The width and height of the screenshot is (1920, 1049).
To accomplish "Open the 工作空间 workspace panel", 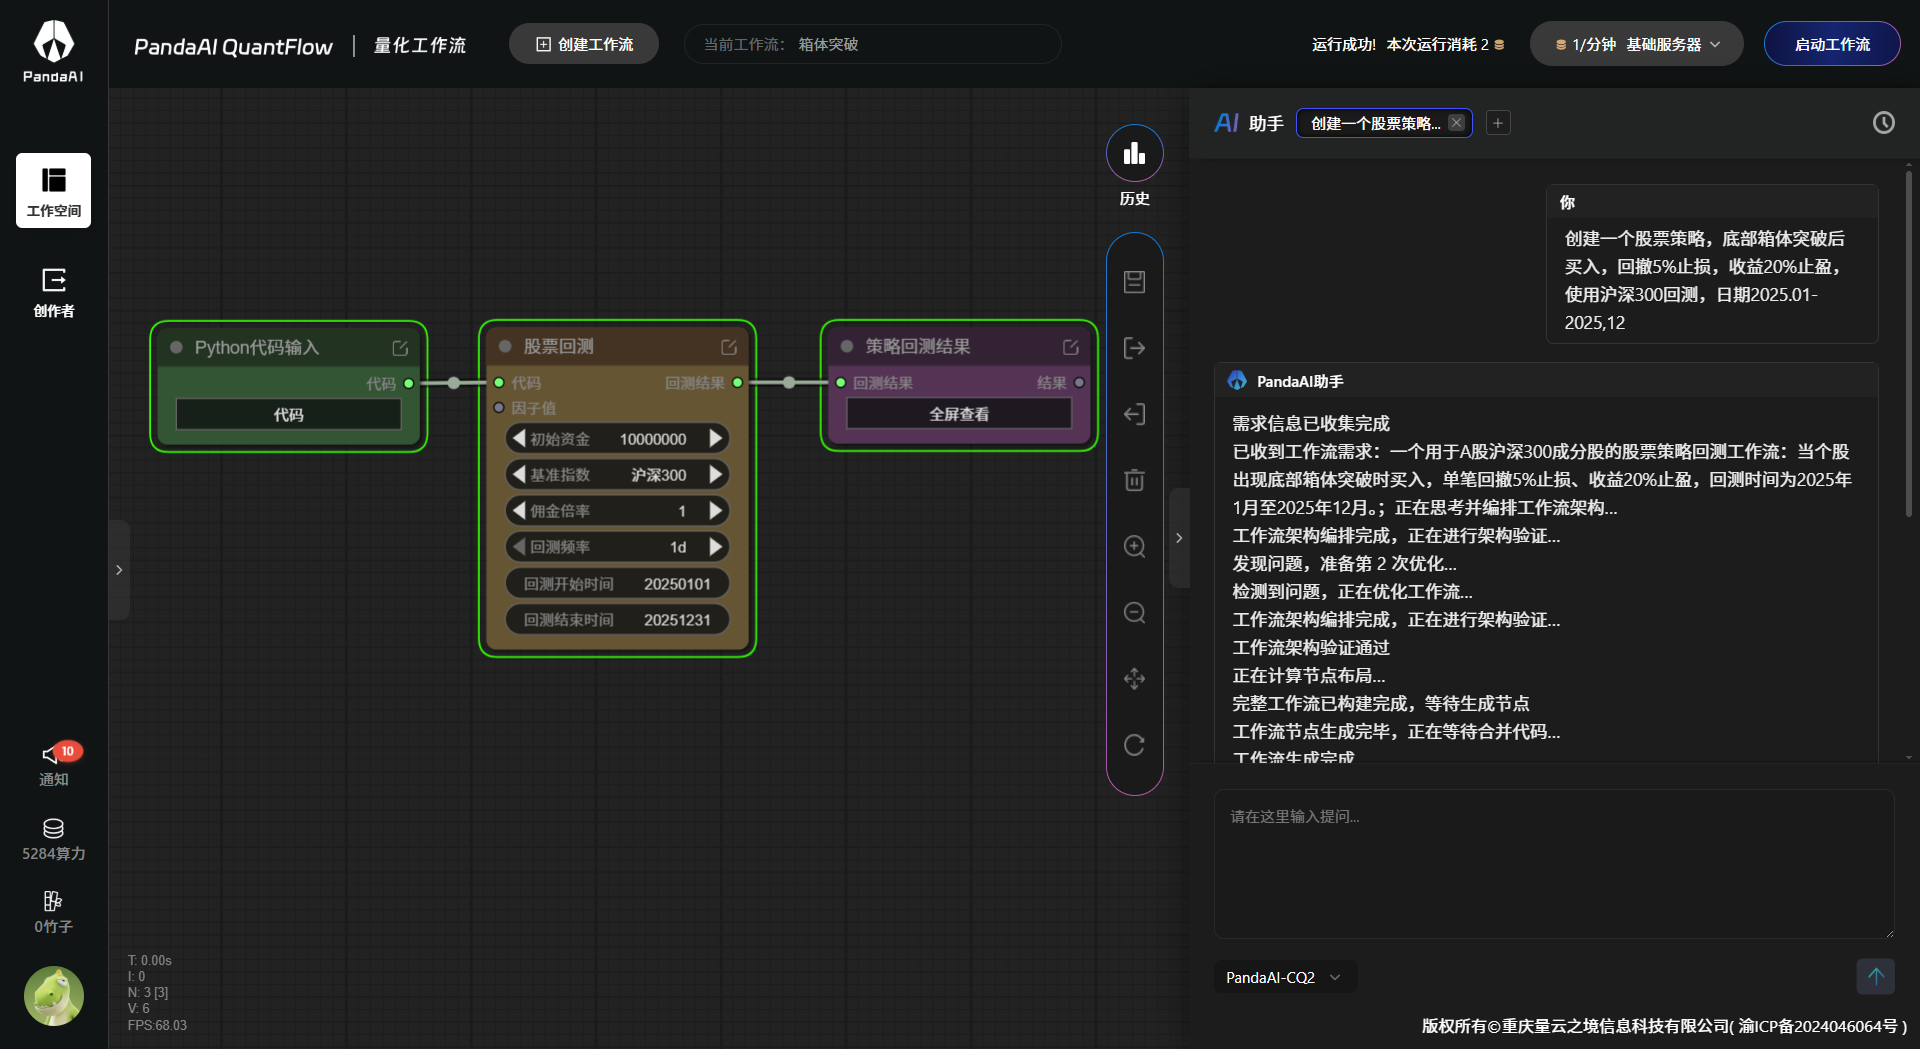I will [x=53, y=190].
